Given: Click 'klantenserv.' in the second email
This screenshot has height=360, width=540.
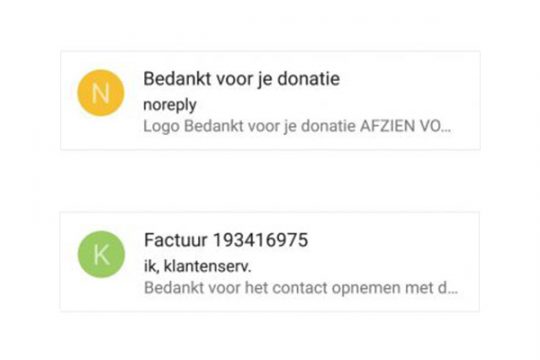Looking at the screenshot, I should [208, 266].
